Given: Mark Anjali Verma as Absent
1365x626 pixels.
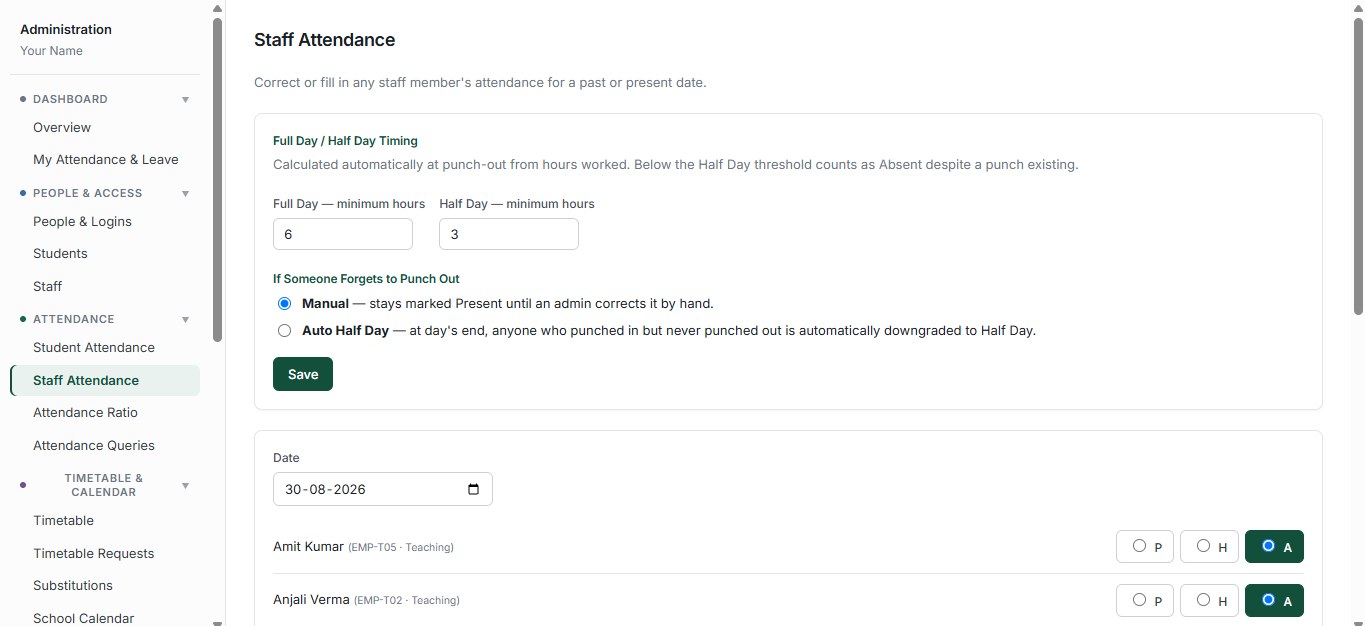Looking at the screenshot, I should [x=1274, y=601].
